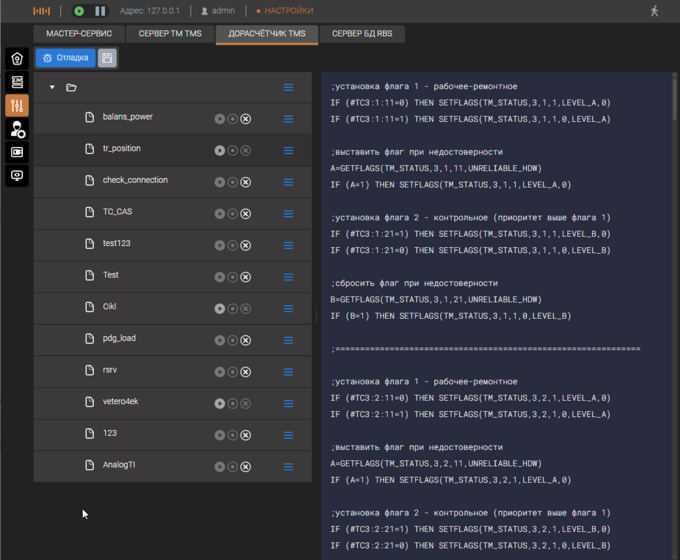Stop the balans_power script with X icon
Image resolution: width=680 pixels, height=560 pixels.
(245, 119)
